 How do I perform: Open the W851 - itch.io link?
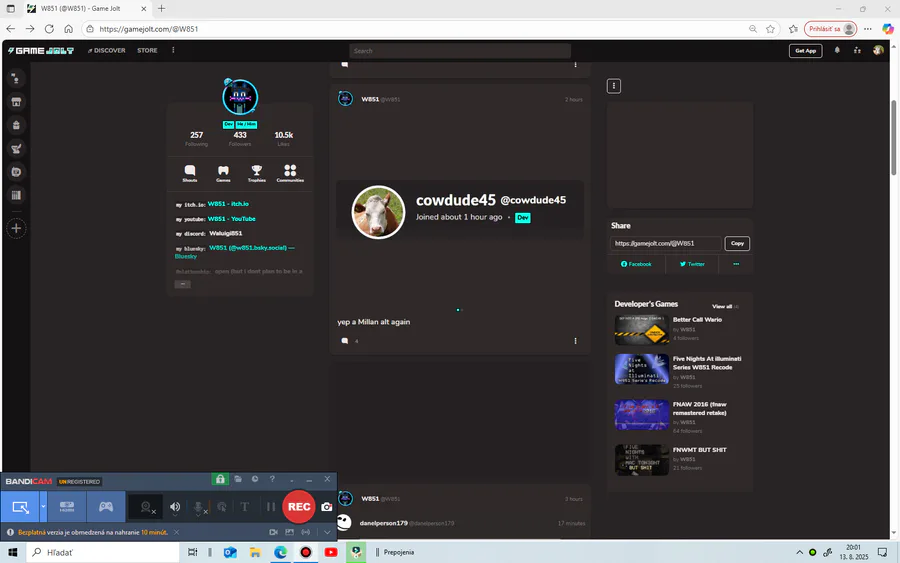[x=228, y=204]
